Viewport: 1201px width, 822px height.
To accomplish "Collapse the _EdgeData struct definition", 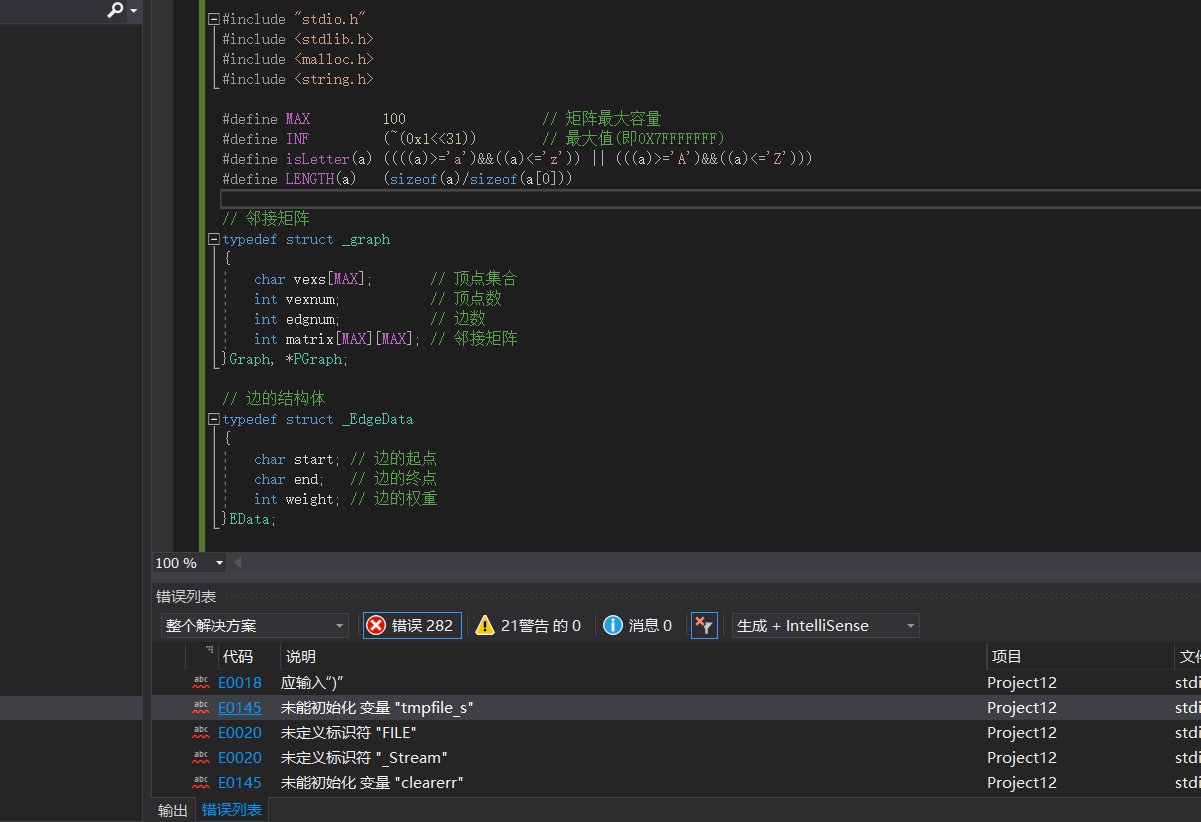I will [213, 420].
